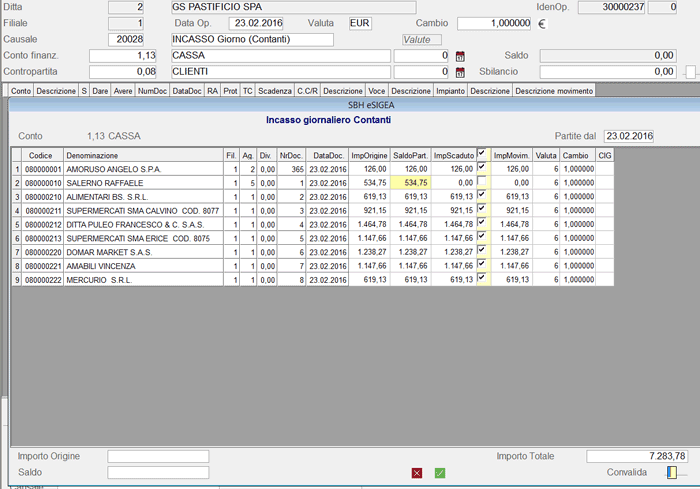Select the highlighted 534,75 SaldoPart cell
This screenshot has height=489, width=700.
[410, 183]
